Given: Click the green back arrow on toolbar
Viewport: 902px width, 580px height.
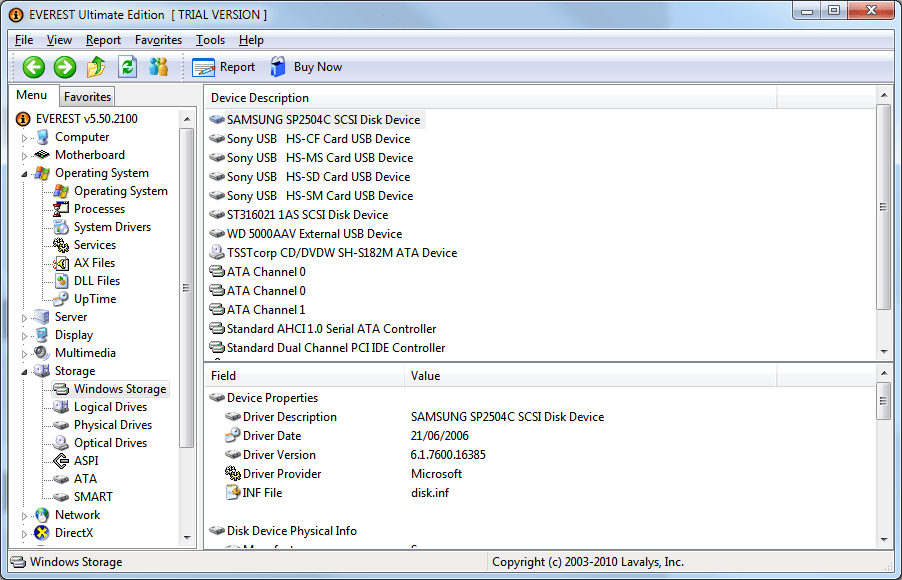Looking at the screenshot, I should point(33,66).
